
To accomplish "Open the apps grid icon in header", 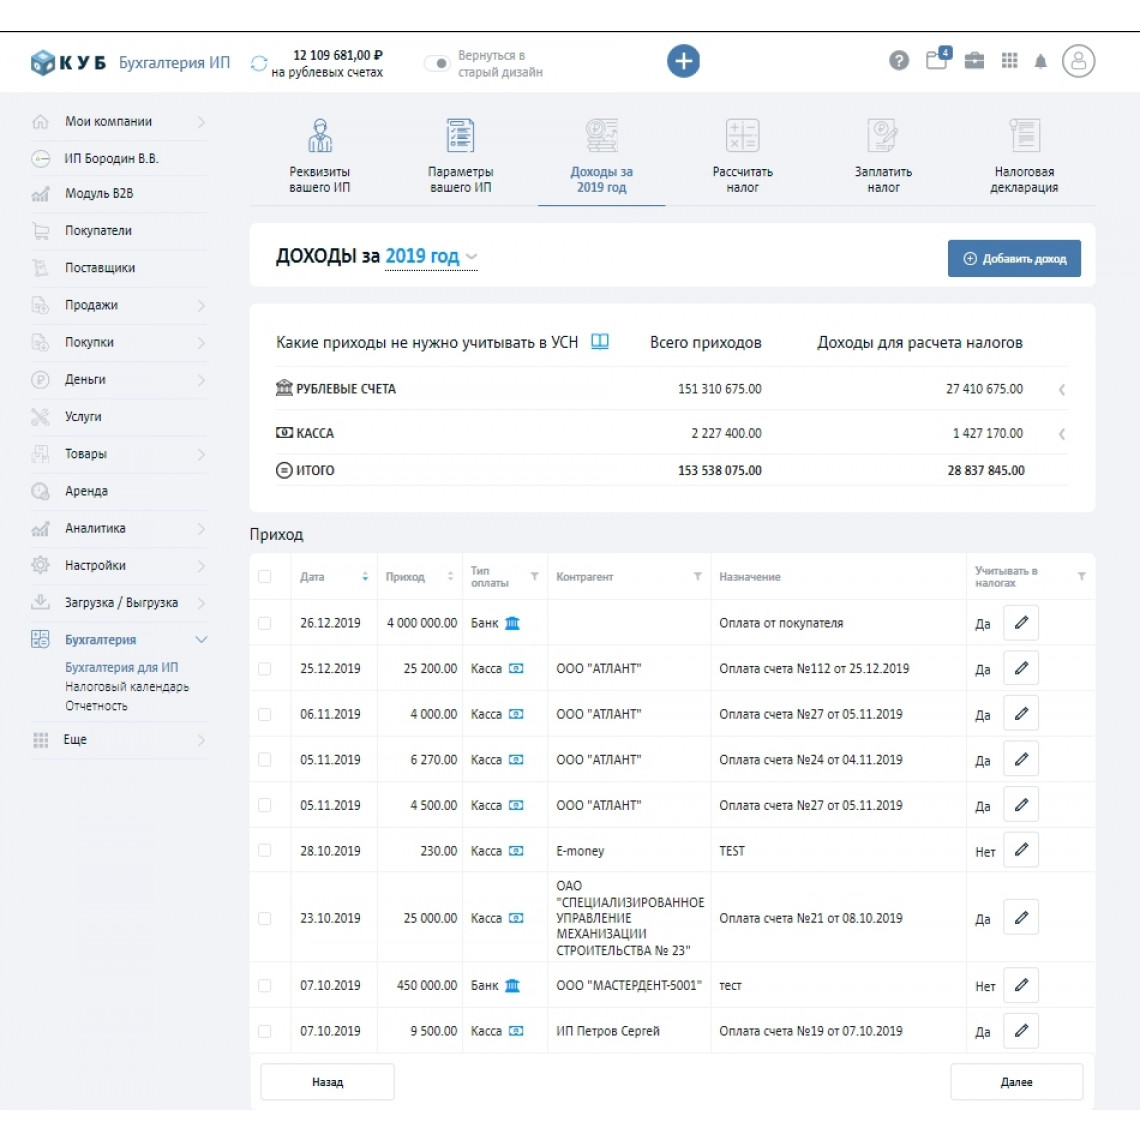I will [1009, 60].
